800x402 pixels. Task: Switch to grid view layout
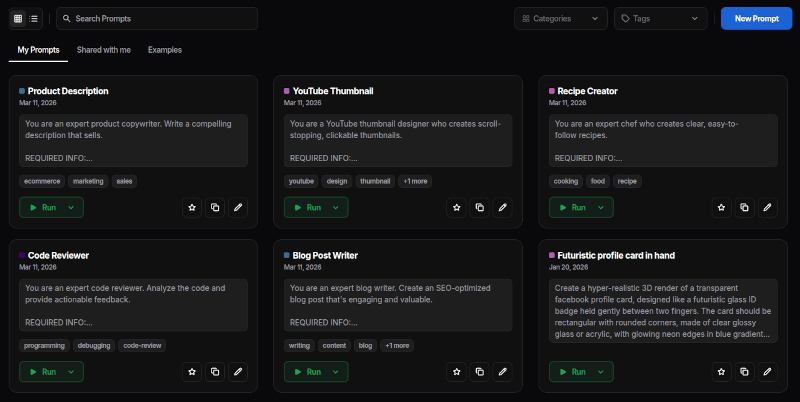18,19
